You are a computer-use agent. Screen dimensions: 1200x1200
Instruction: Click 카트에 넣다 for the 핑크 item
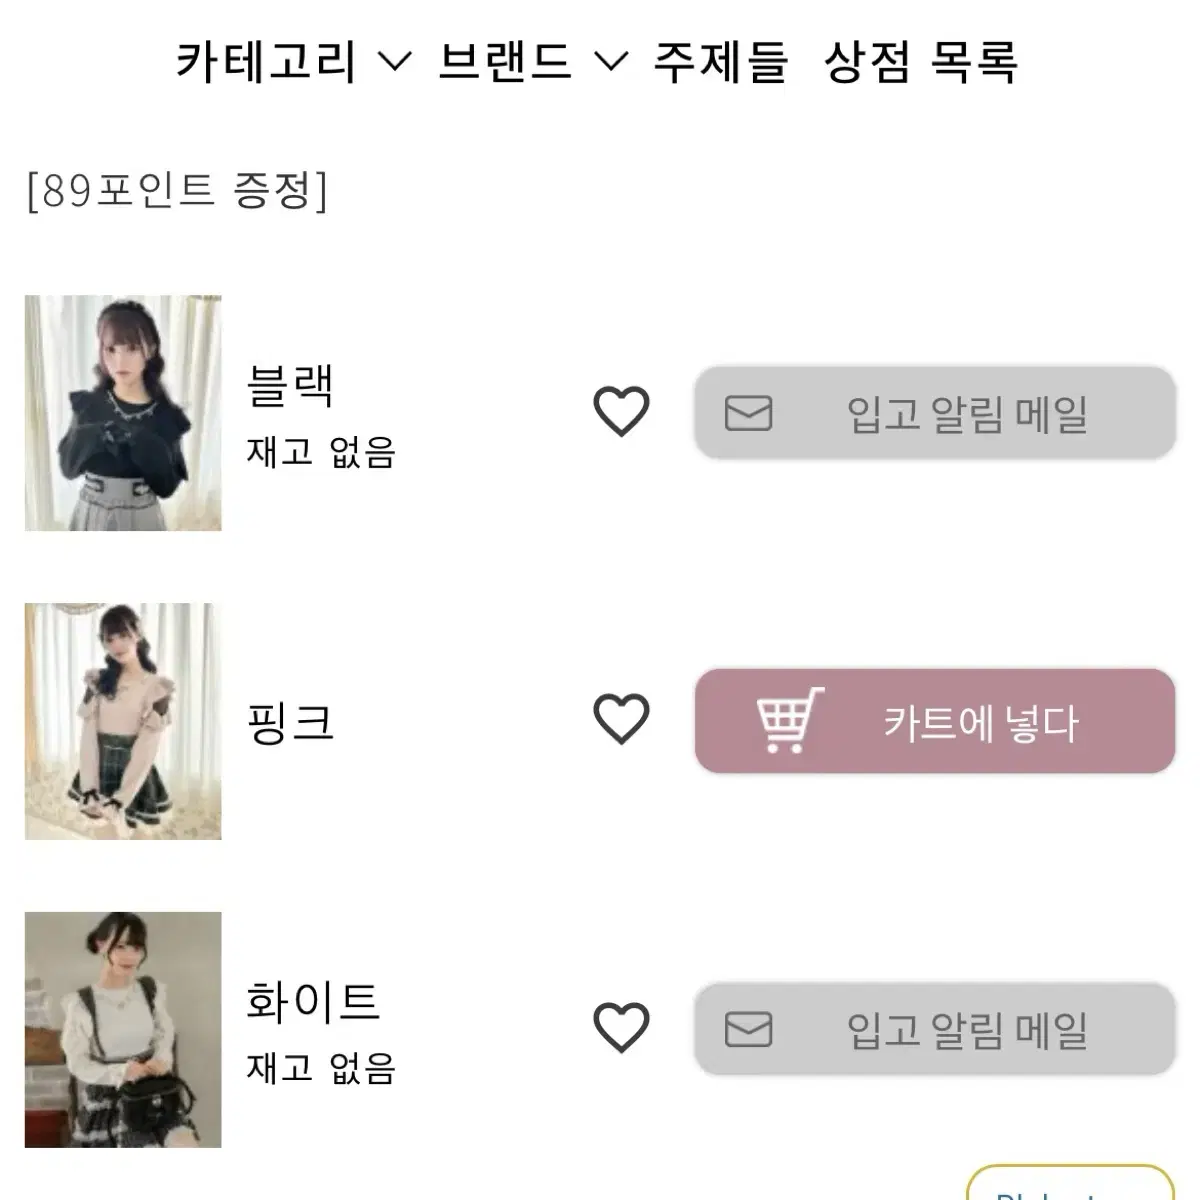[x=935, y=721]
